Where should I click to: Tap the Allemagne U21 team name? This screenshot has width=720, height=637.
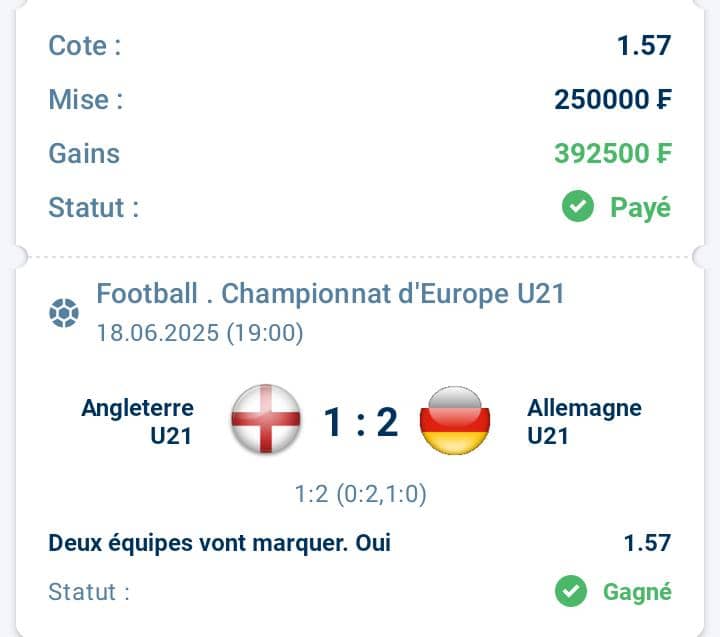coord(584,422)
